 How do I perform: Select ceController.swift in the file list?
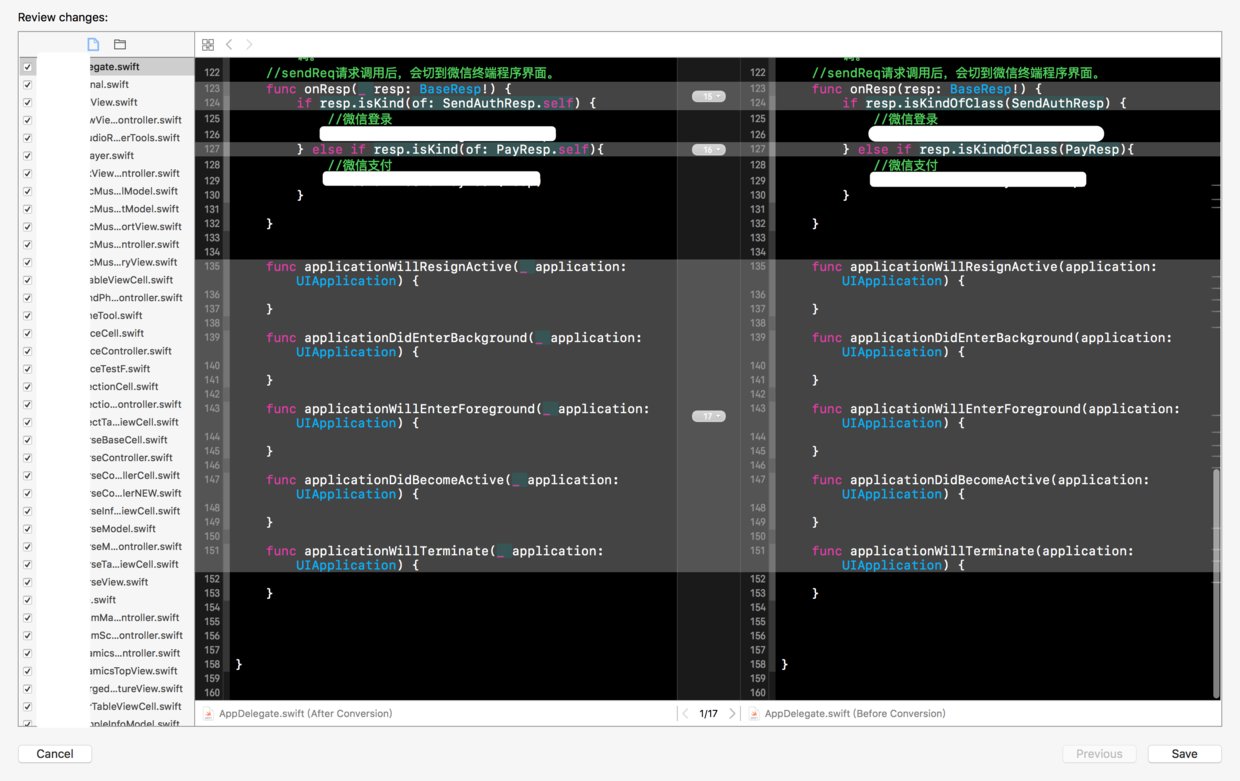point(130,351)
